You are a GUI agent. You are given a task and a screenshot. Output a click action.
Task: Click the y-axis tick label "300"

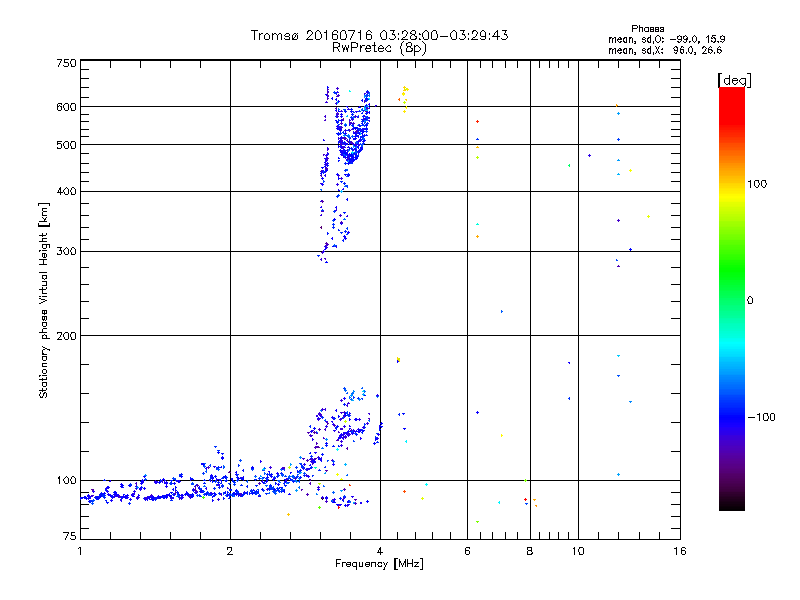(67, 252)
